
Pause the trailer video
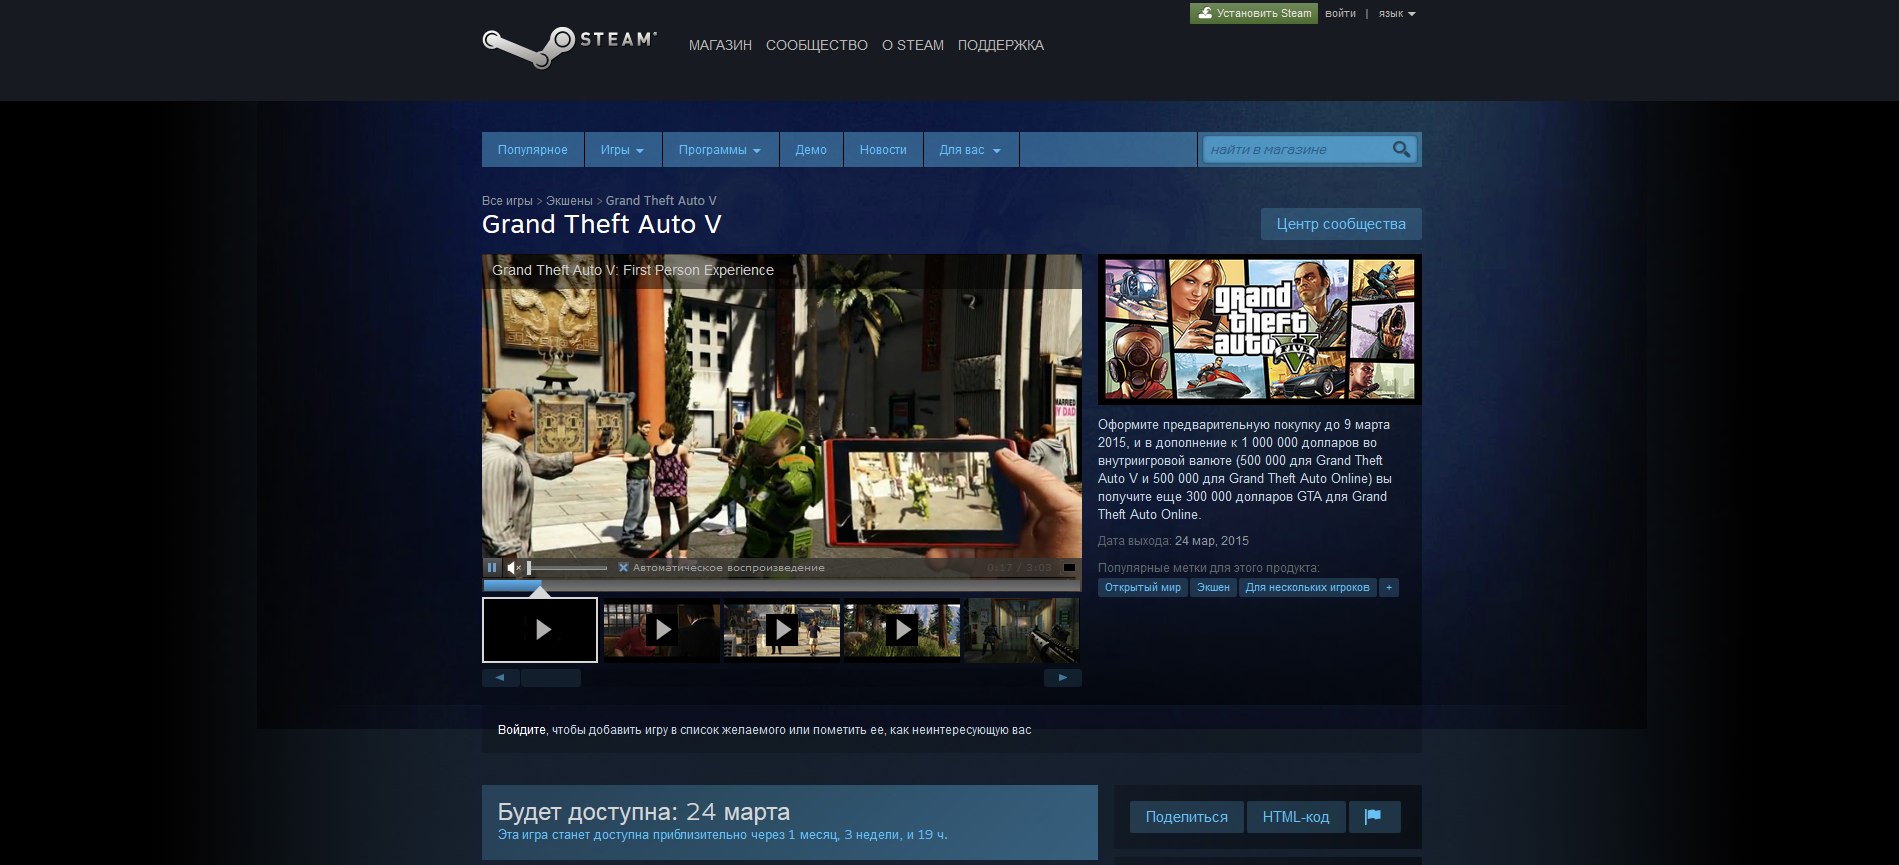click(x=491, y=567)
